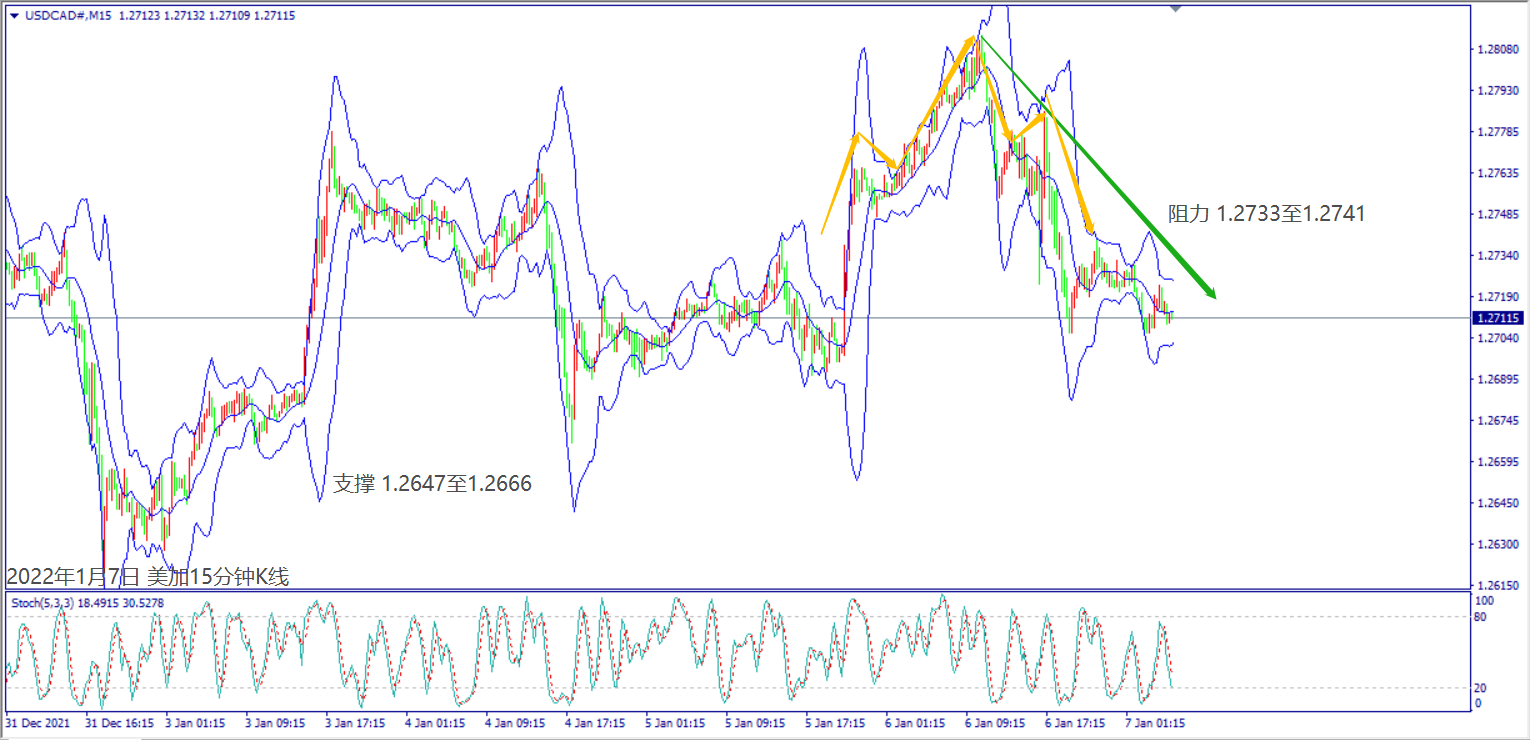Click the 1.27340 price axis label
The height and width of the screenshot is (740, 1530).
[x=1499, y=257]
